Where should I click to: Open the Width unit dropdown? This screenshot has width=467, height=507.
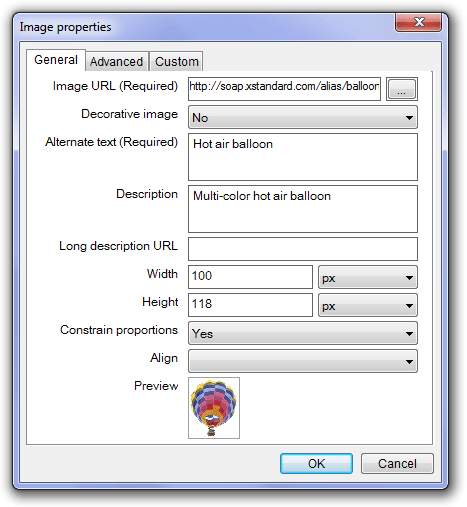(x=368, y=277)
